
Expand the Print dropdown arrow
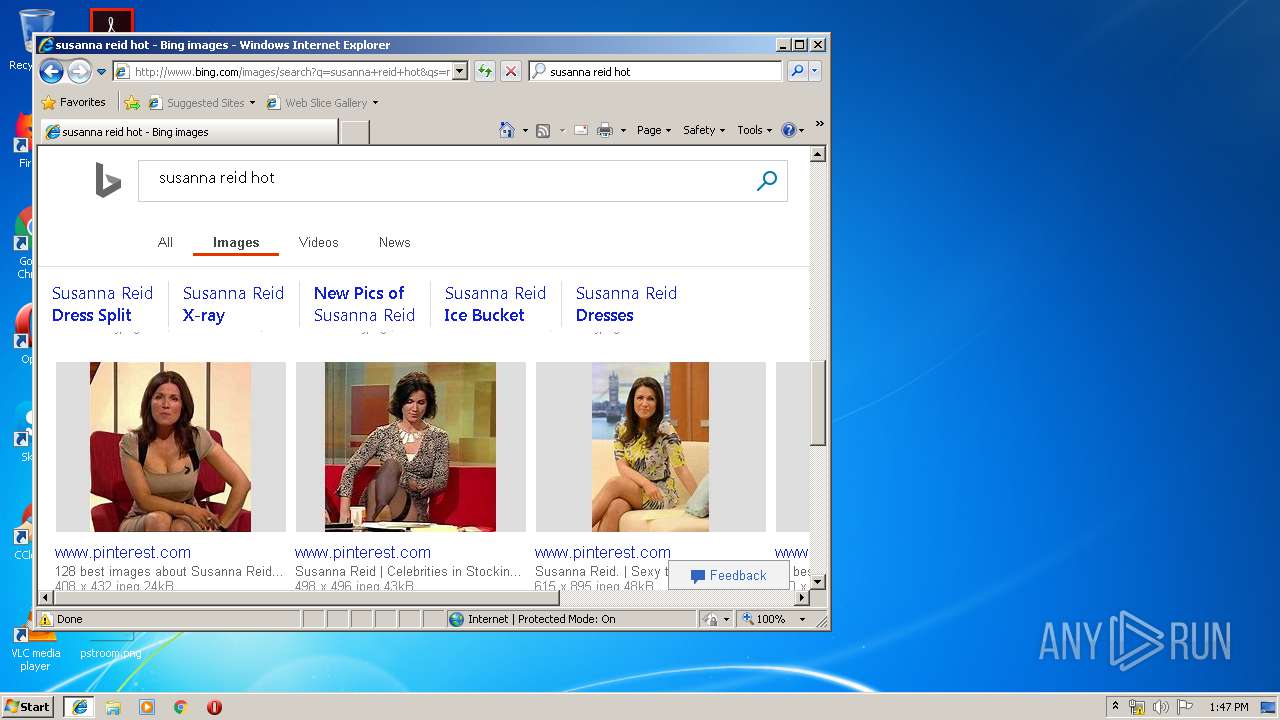pyautogui.click(x=623, y=130)
